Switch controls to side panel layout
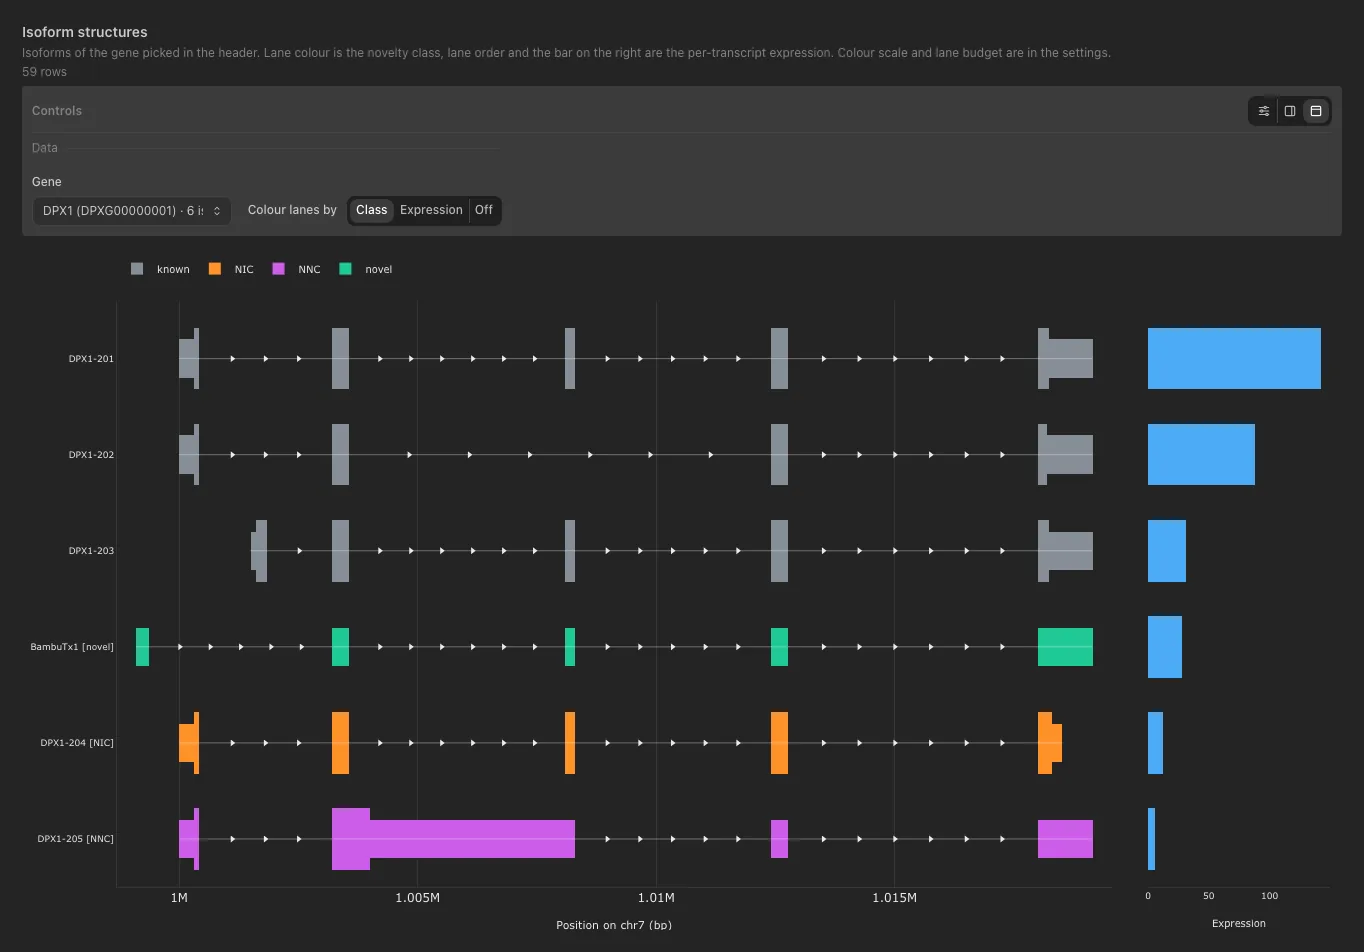Viewport: 1364px width, 952px height. pyautogui.click(x=1290, y=111)
